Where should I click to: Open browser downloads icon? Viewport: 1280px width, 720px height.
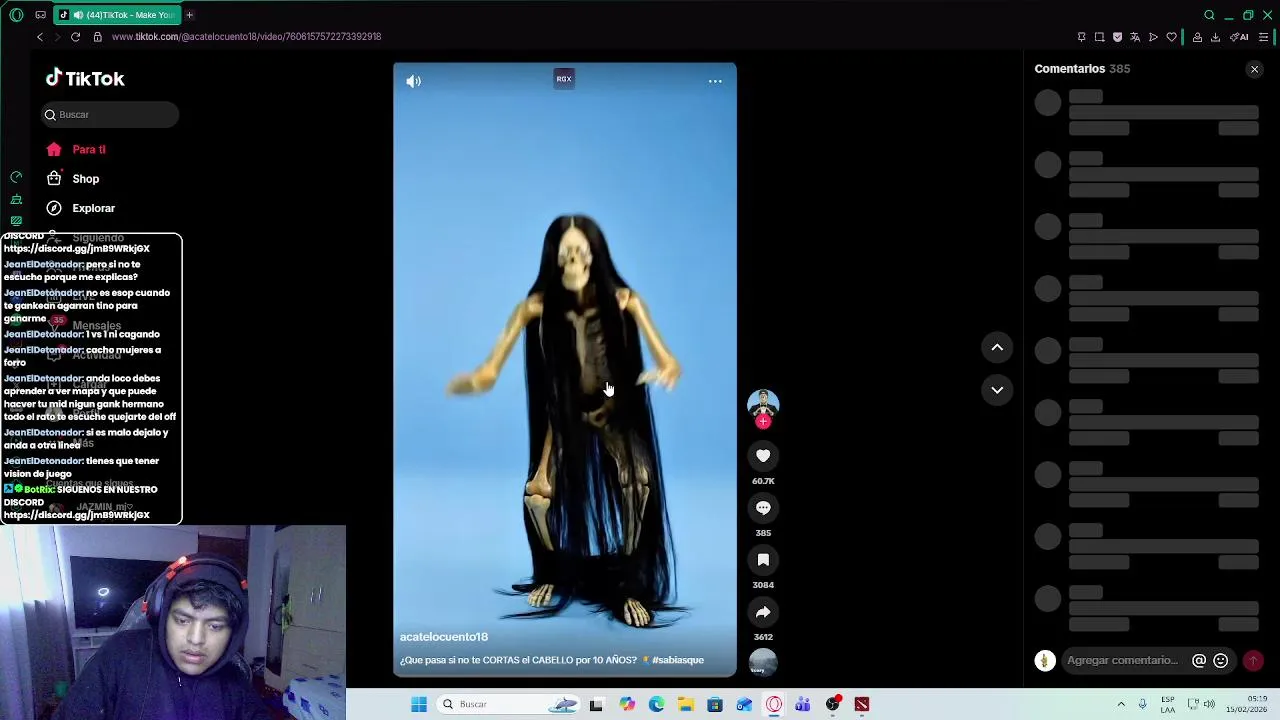[x=1215, y=37]
